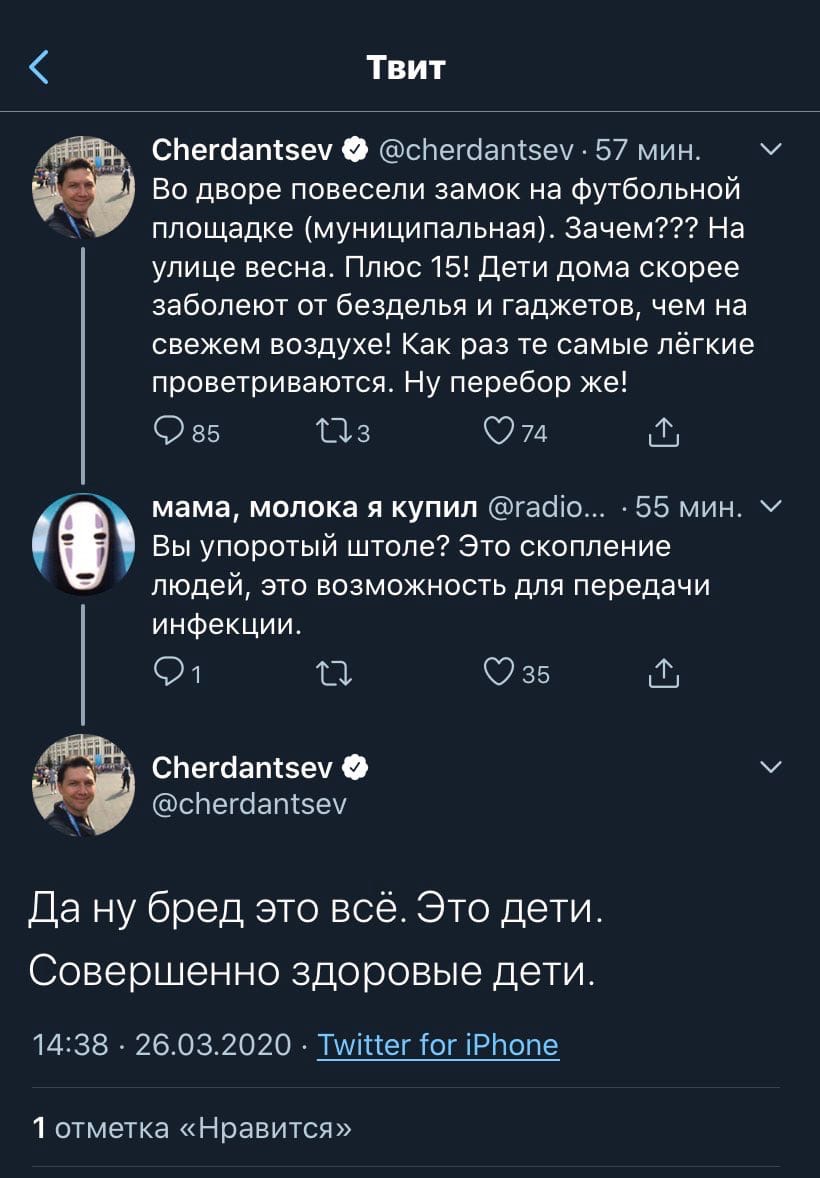820x1178 pixels.
Task: View the "1 отметка «Нравится»" list
Action: (192, 1128)
